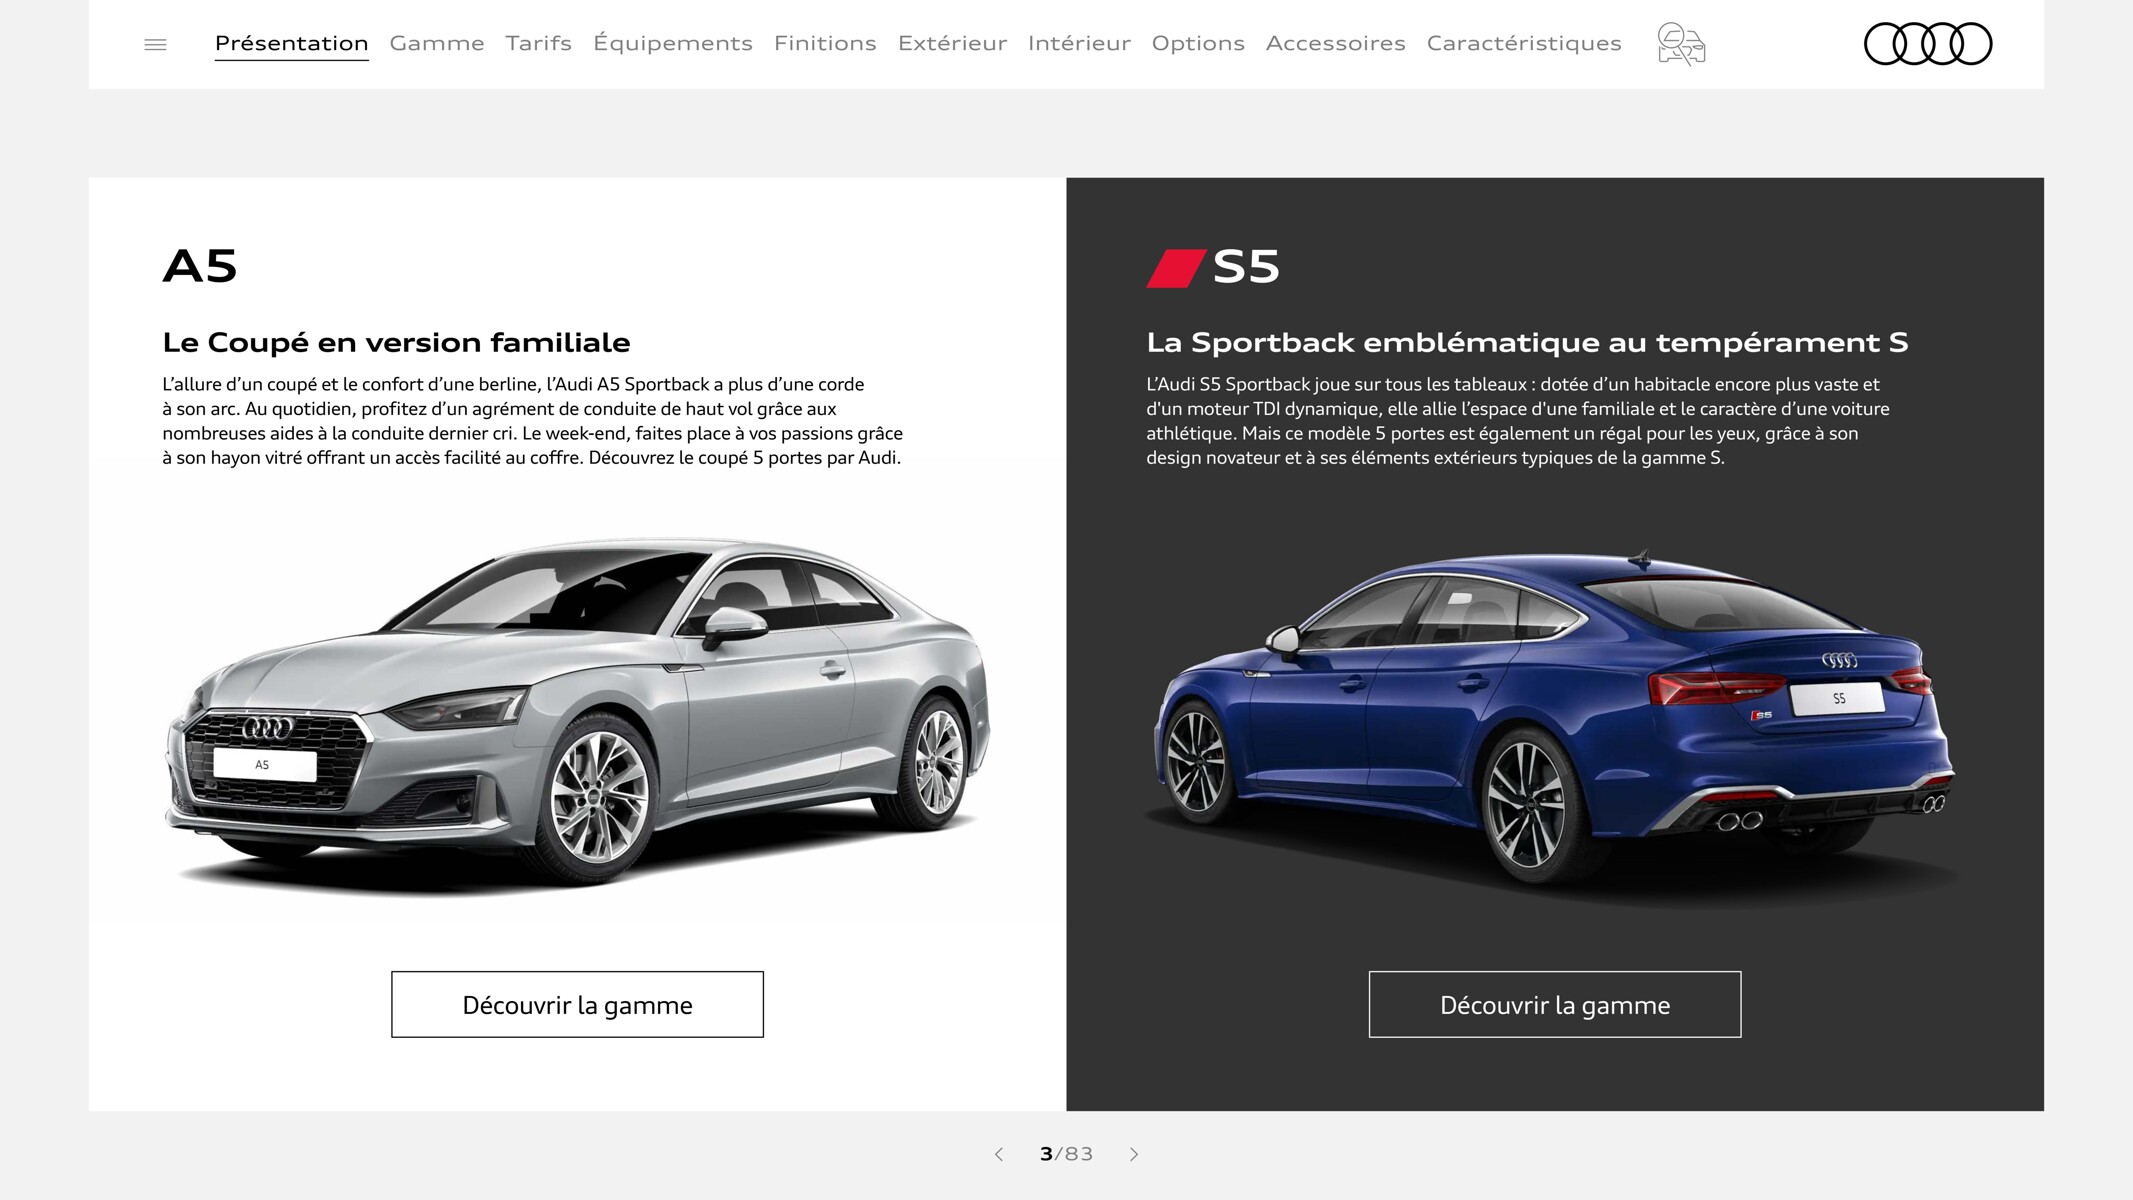Image resolution: width=2133 pixels, height=1200 pixels.
Task: Click the Audi four-rings logo
Action: pos(1928,44)
